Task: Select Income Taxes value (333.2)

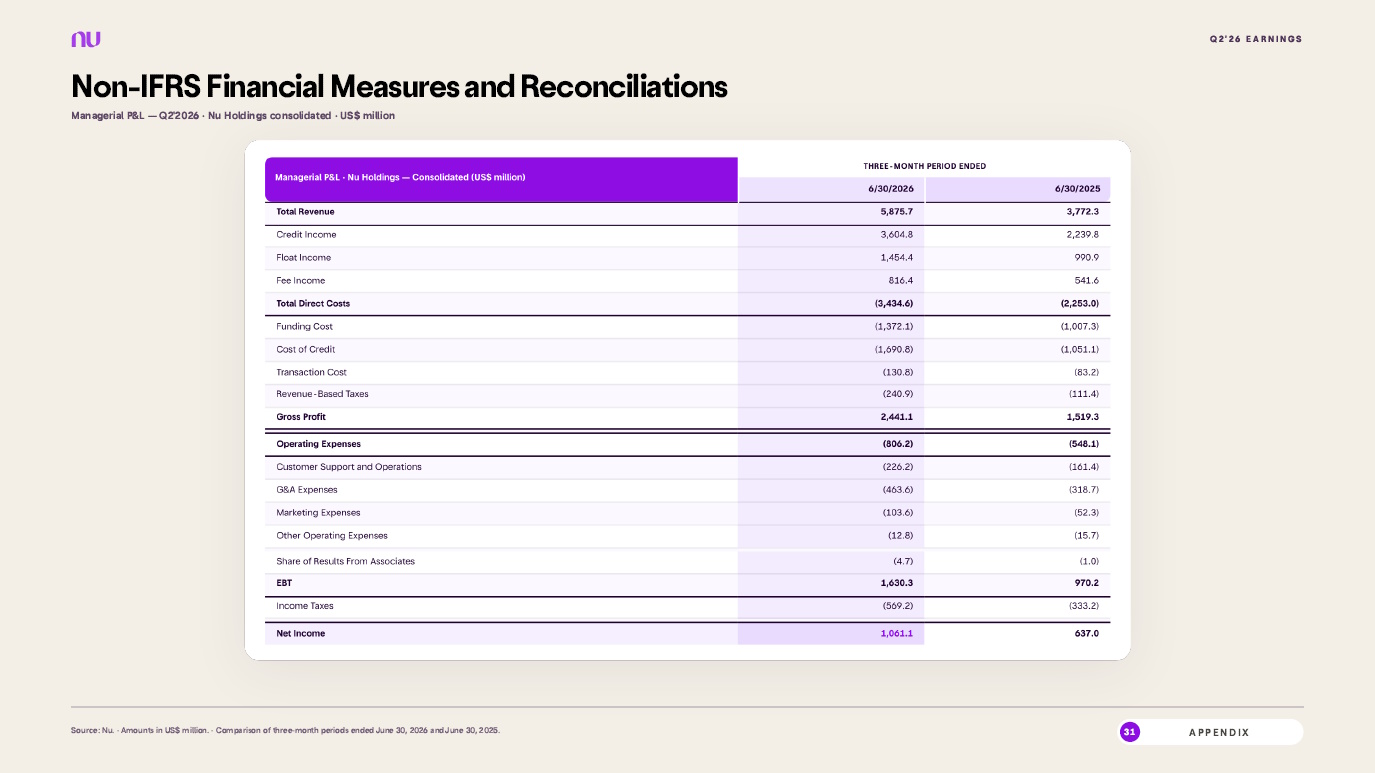Action: (1083, 607)
